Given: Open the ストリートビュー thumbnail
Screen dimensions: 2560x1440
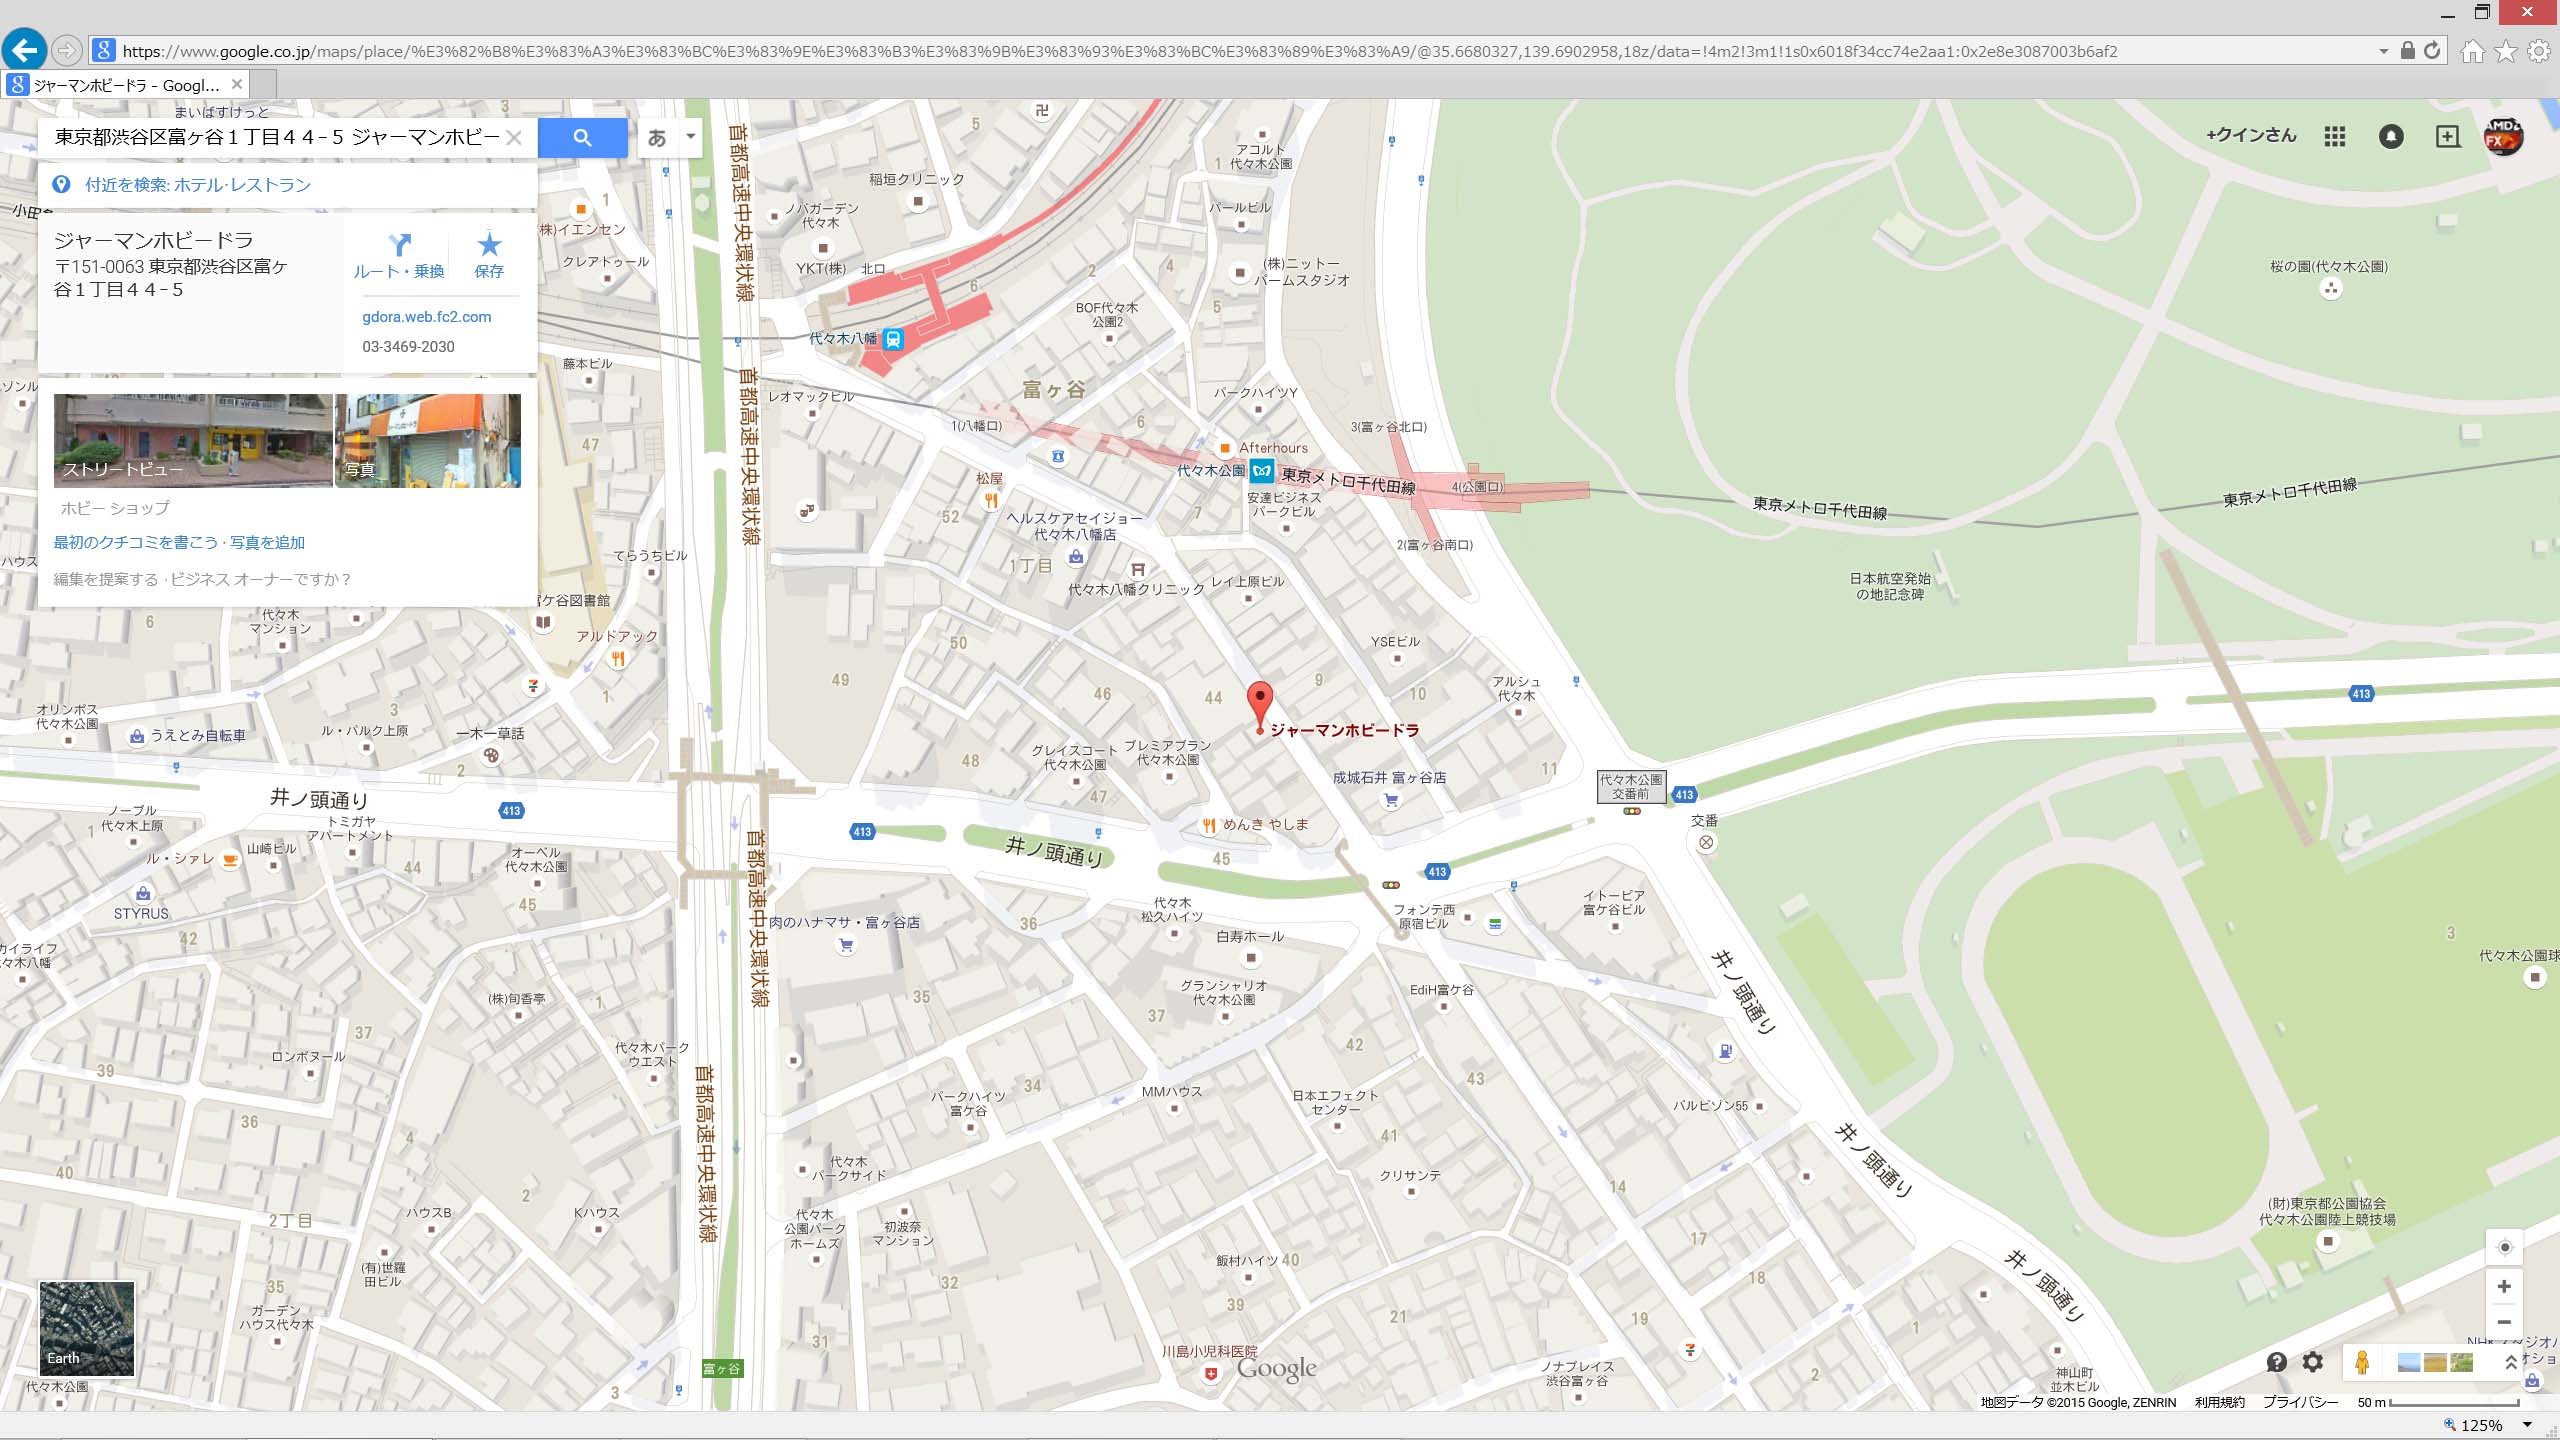Looking at the screenshot, I should pos(193,440).
